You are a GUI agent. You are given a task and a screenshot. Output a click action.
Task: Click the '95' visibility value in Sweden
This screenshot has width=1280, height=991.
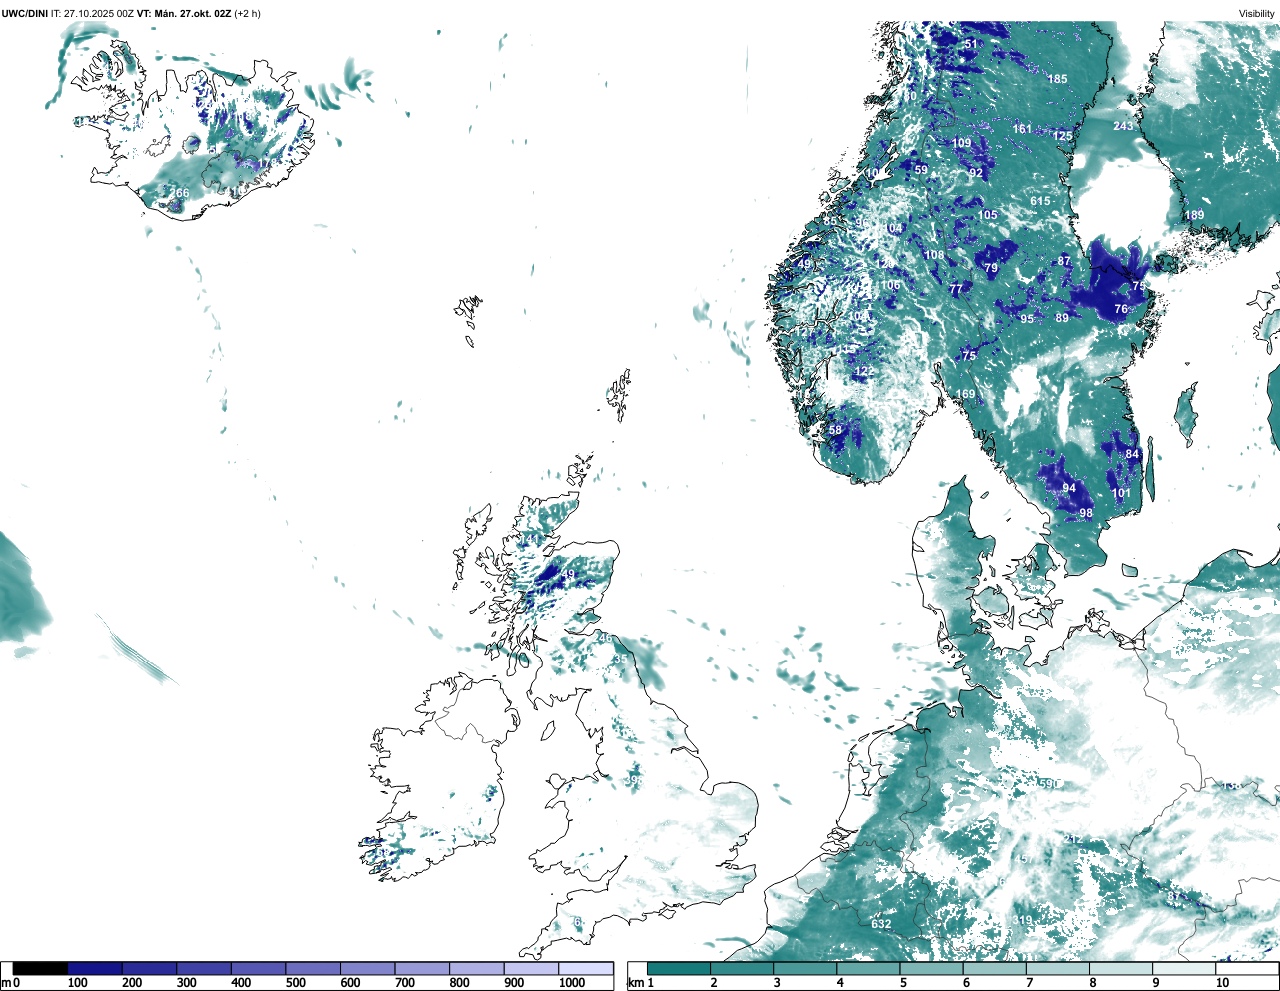(1027, 319)
